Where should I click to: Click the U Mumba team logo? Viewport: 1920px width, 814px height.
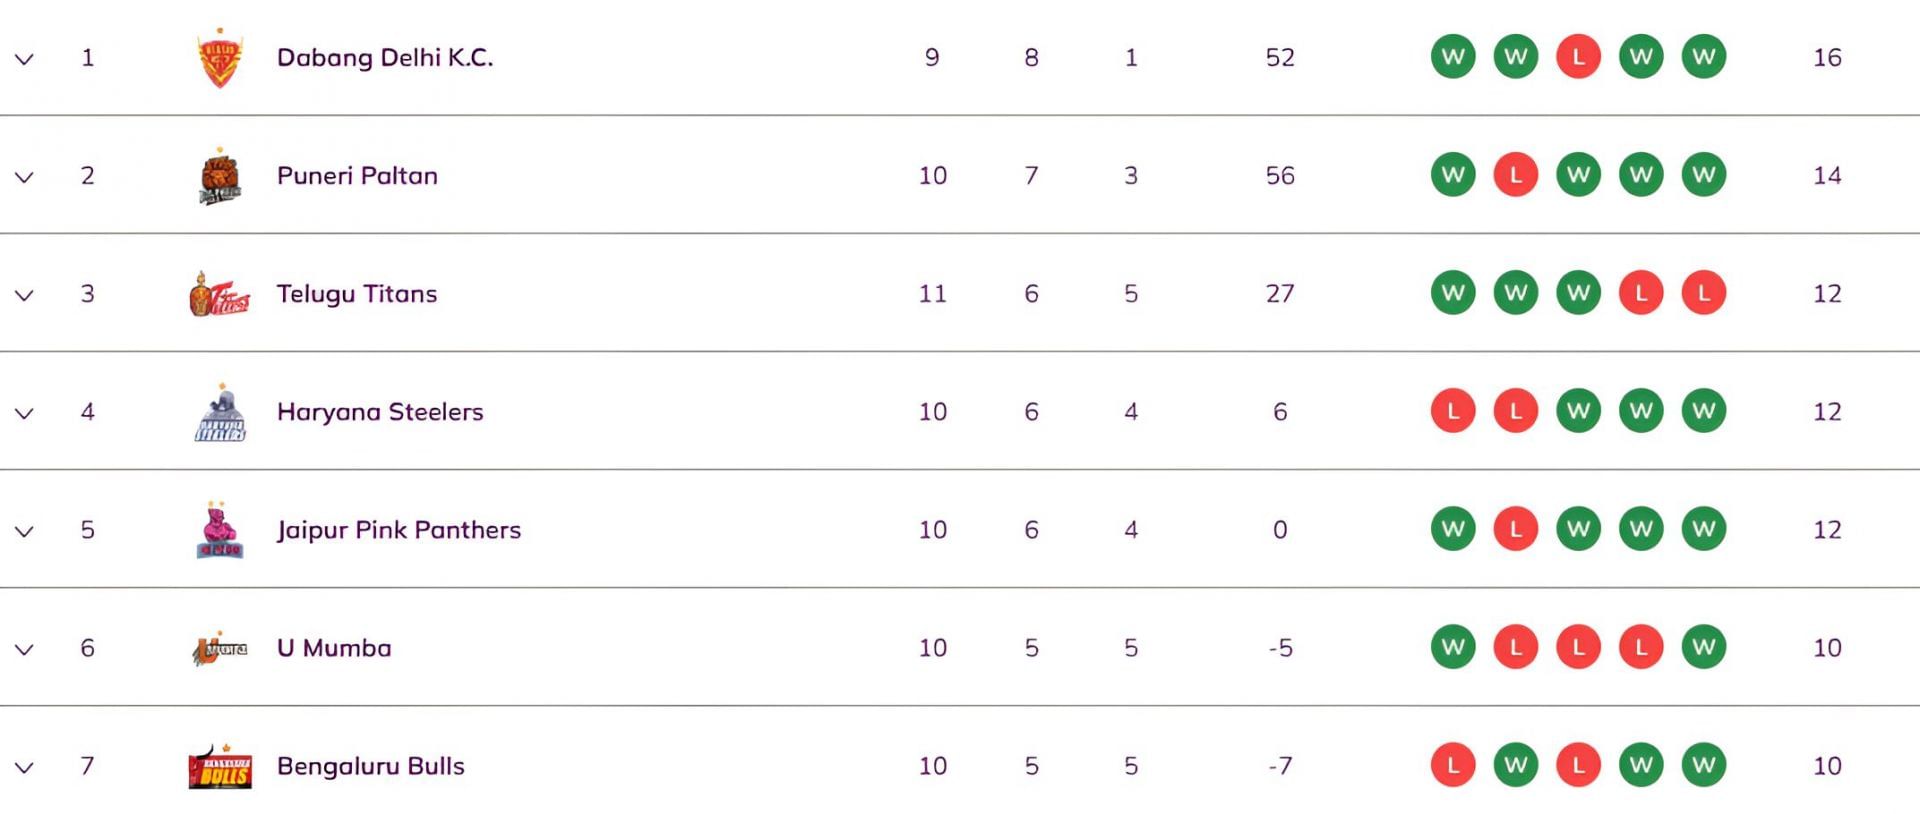coord(220,649)
